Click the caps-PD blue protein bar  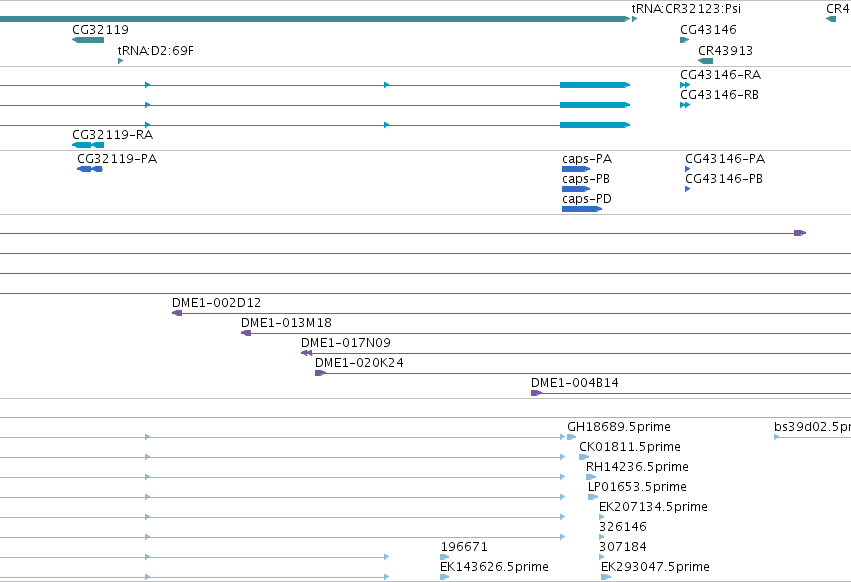[582, 209]
